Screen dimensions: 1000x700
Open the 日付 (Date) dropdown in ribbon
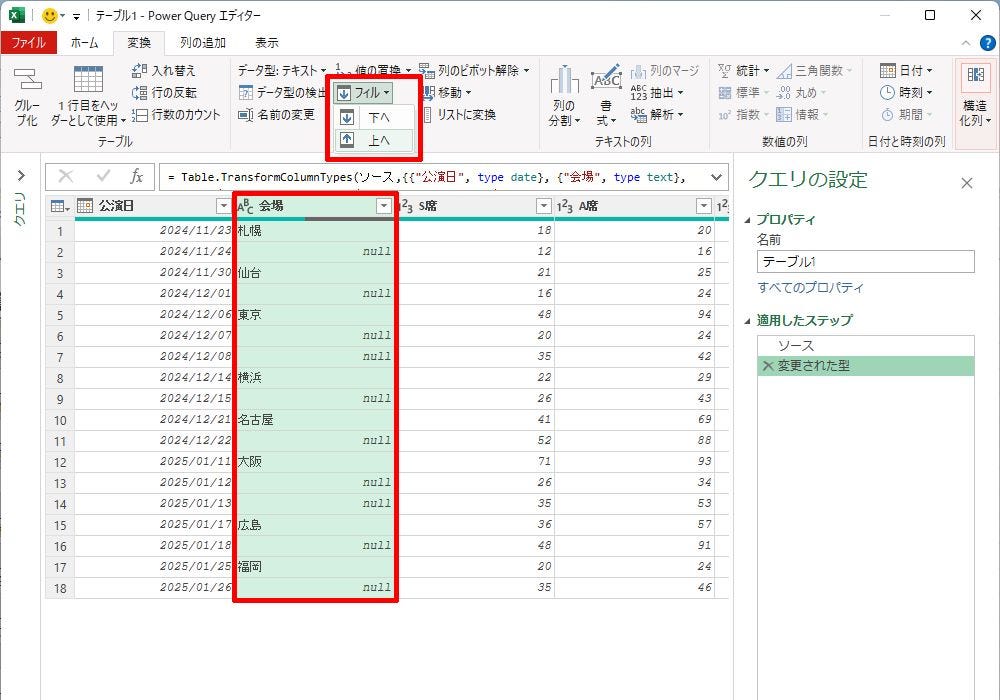(x=906, y=70)
